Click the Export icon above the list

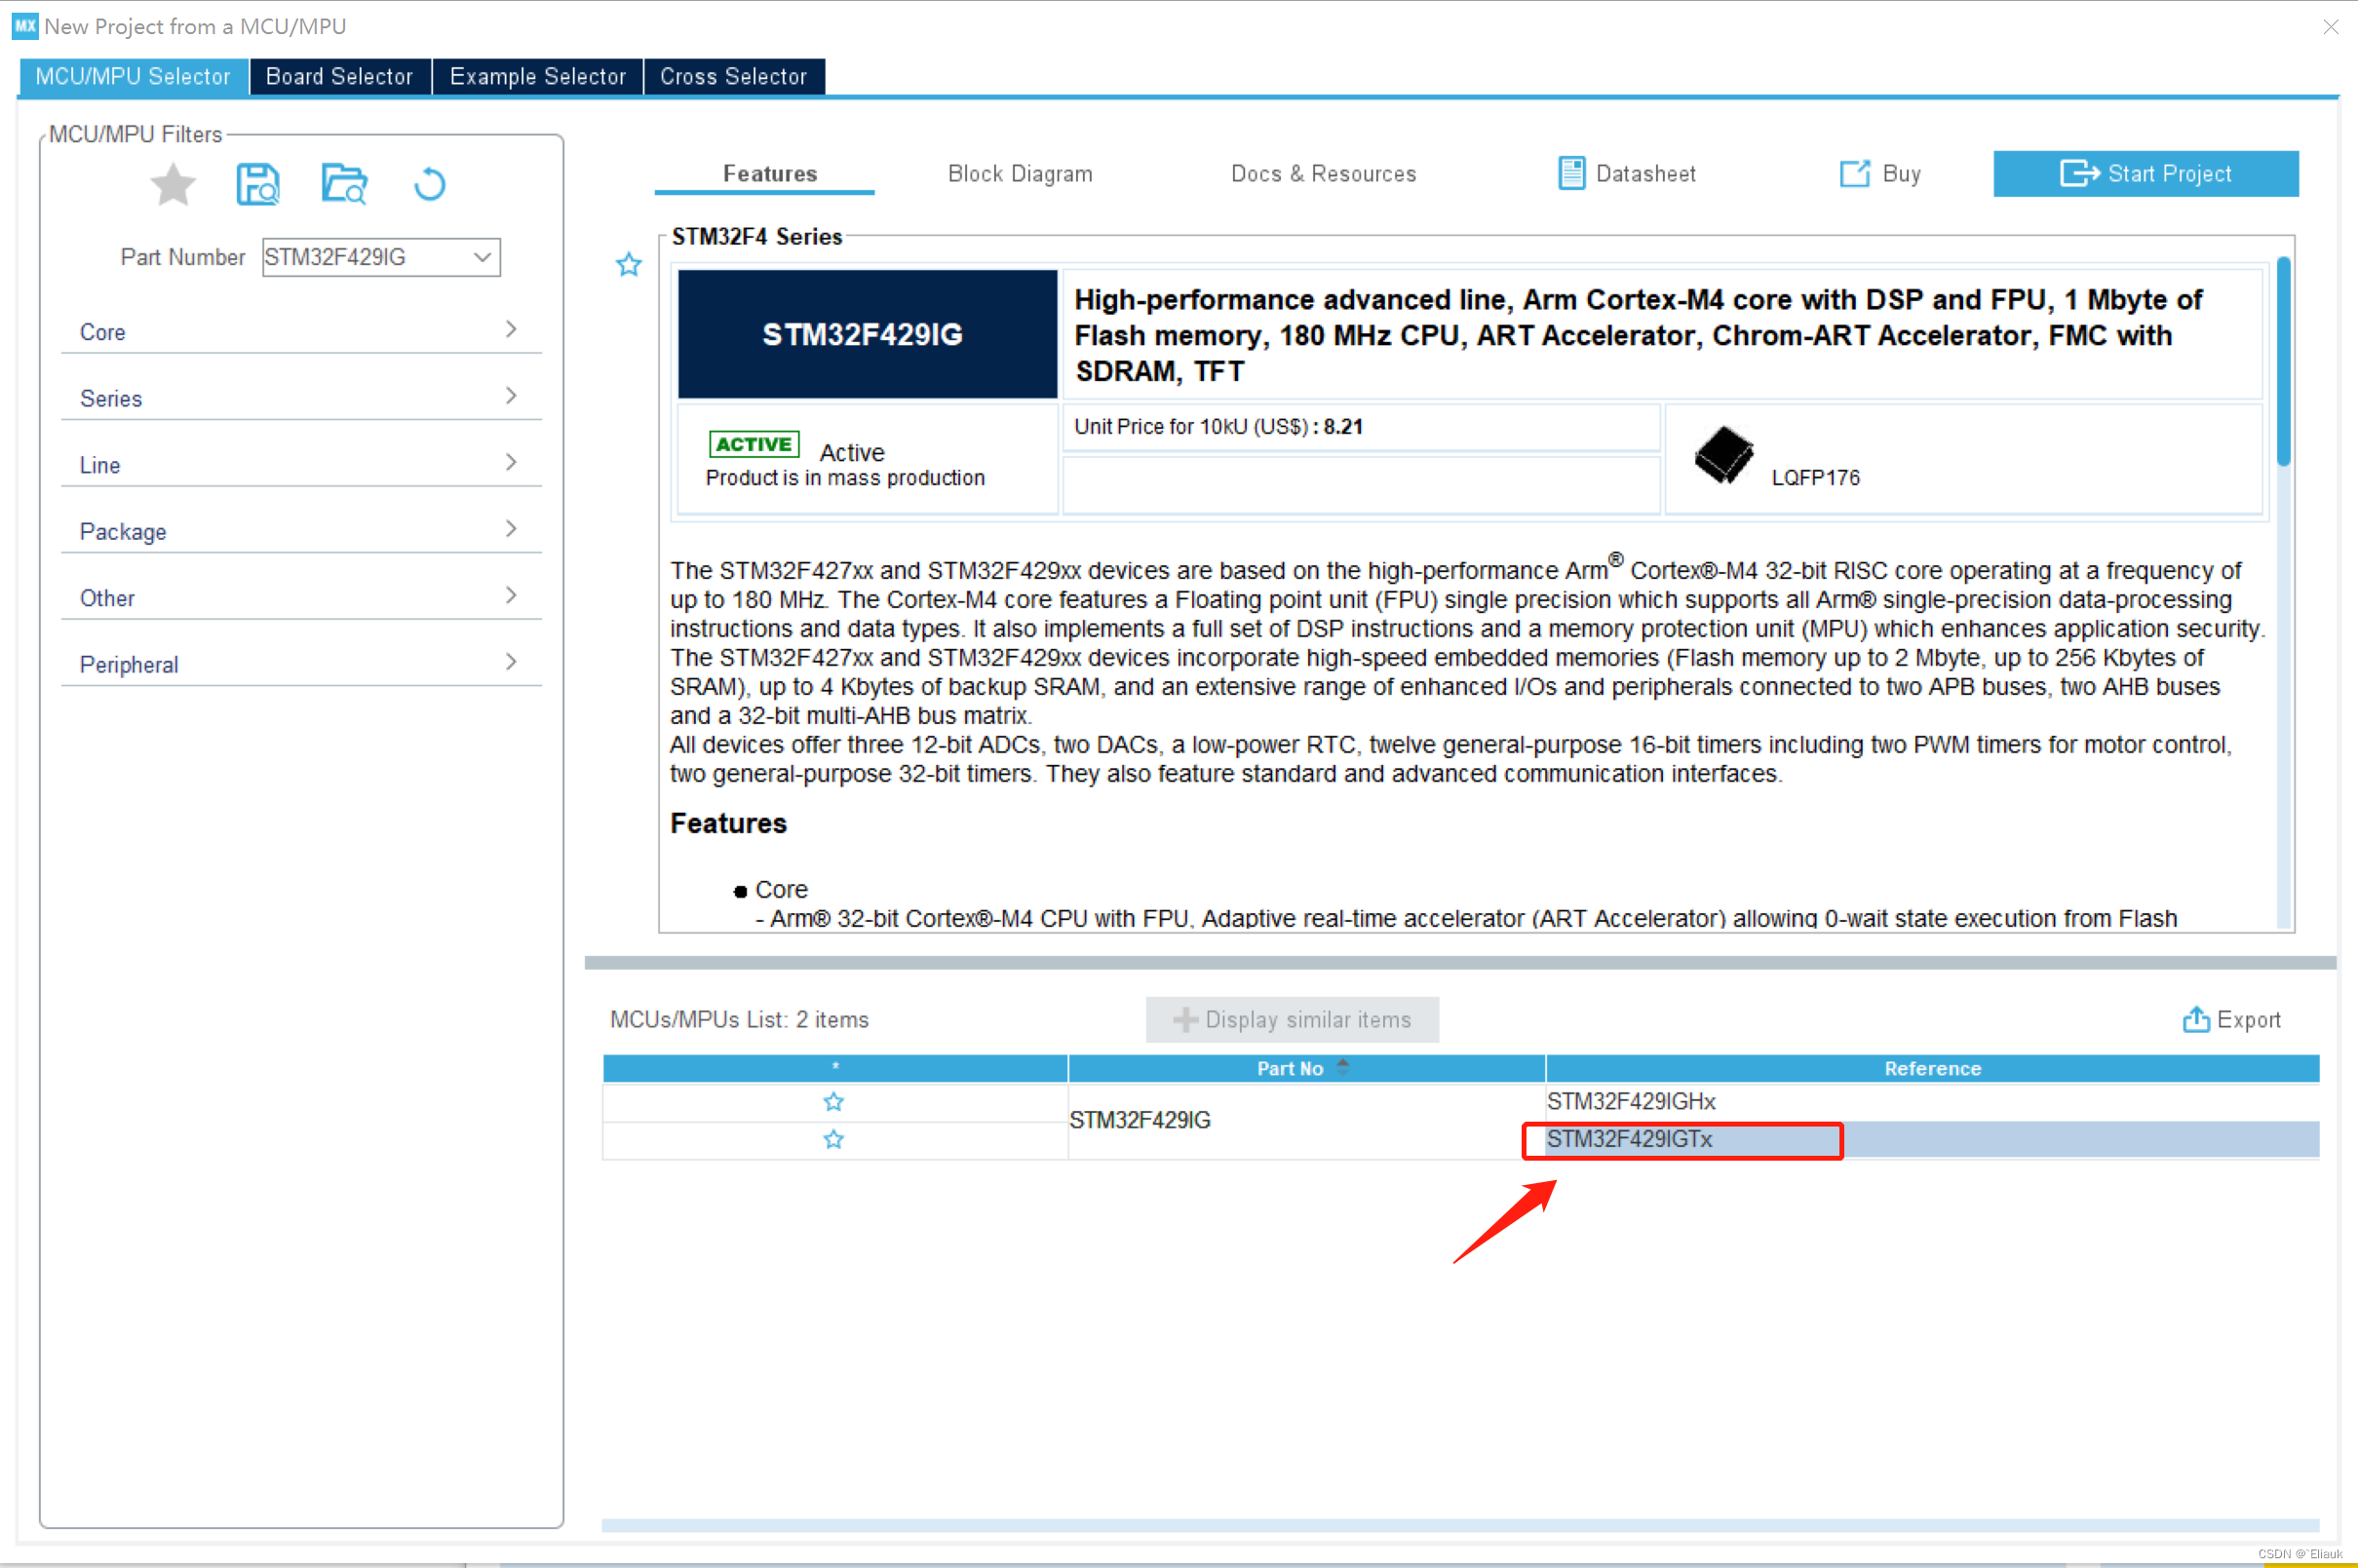pyautogui.click(x=2195, y=1019)
